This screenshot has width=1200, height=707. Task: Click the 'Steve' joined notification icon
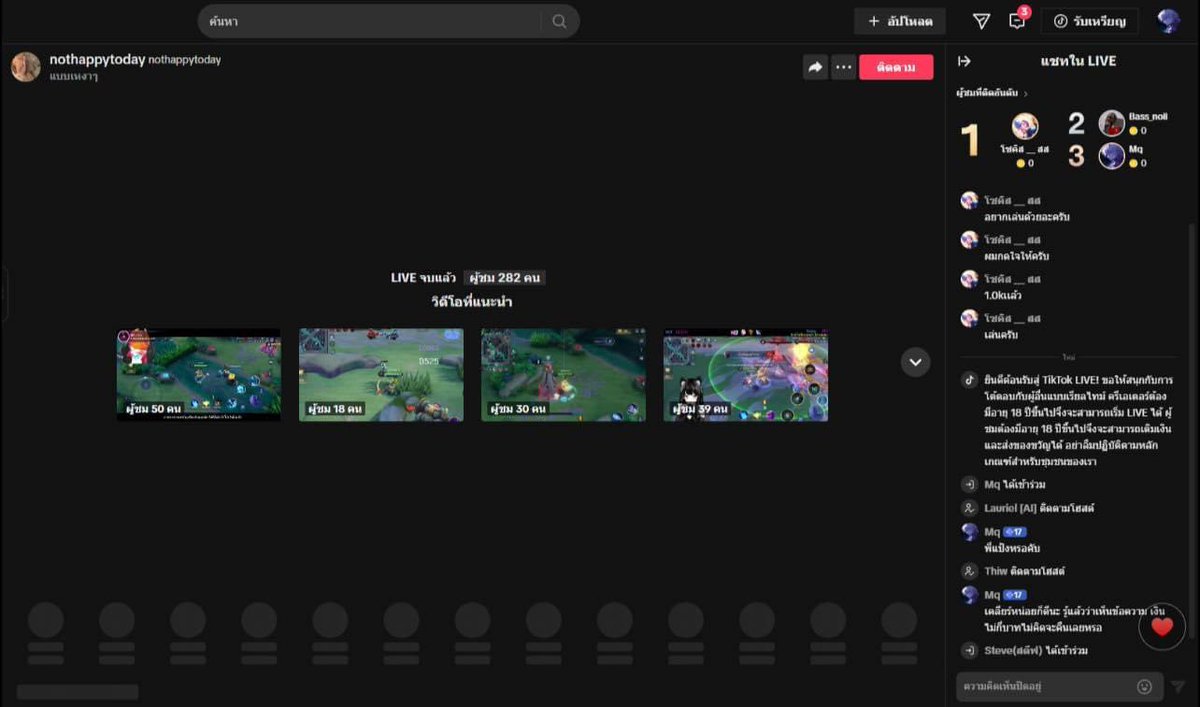pyautogui.click(x=969, y=651)
